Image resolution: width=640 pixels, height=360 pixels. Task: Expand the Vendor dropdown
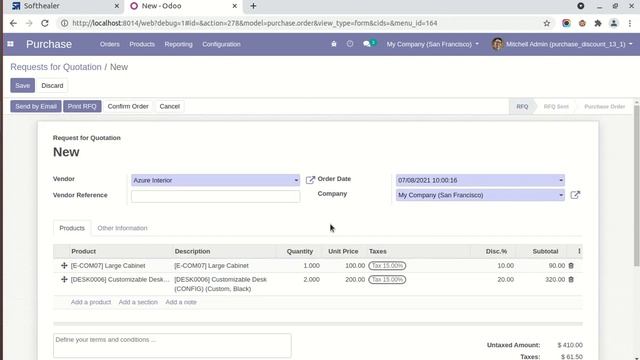pos(296,180)
